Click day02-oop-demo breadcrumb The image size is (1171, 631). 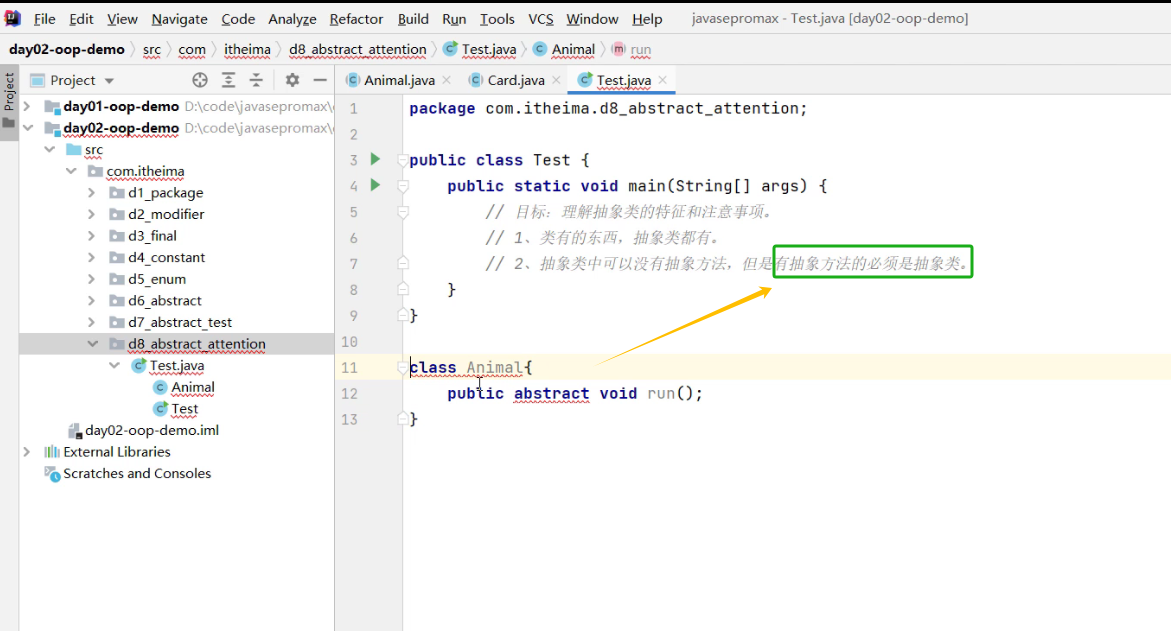pos(66,49)
